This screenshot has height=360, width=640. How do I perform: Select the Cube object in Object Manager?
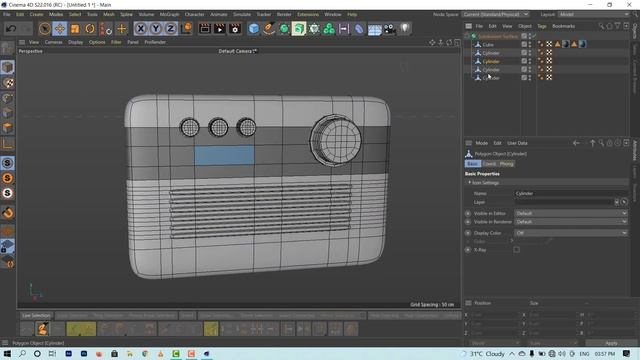click(x=488, y=44)
